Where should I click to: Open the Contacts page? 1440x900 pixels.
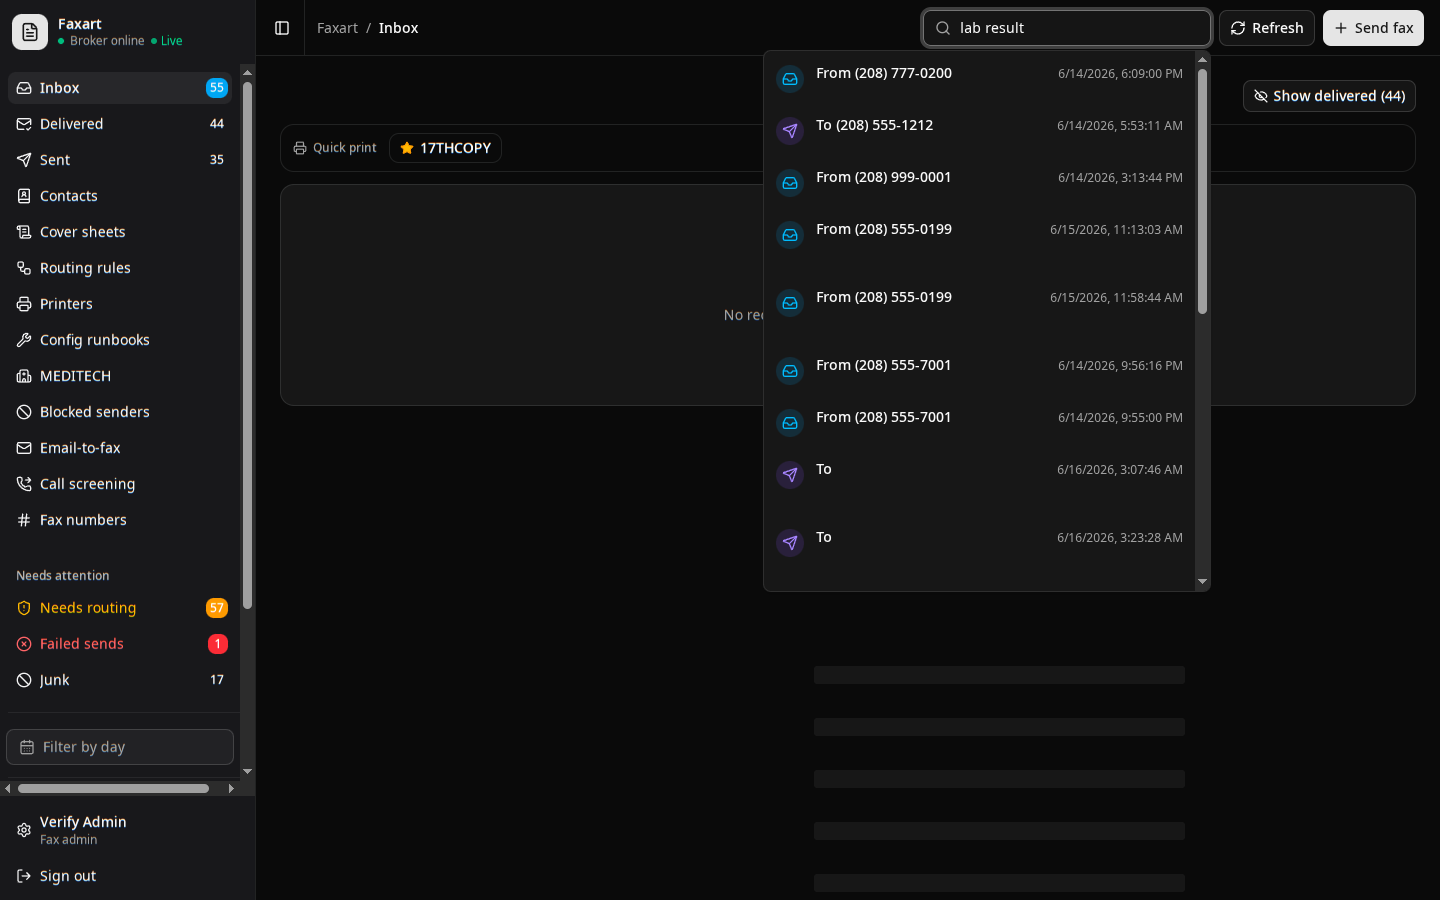[x=120, y=196]
